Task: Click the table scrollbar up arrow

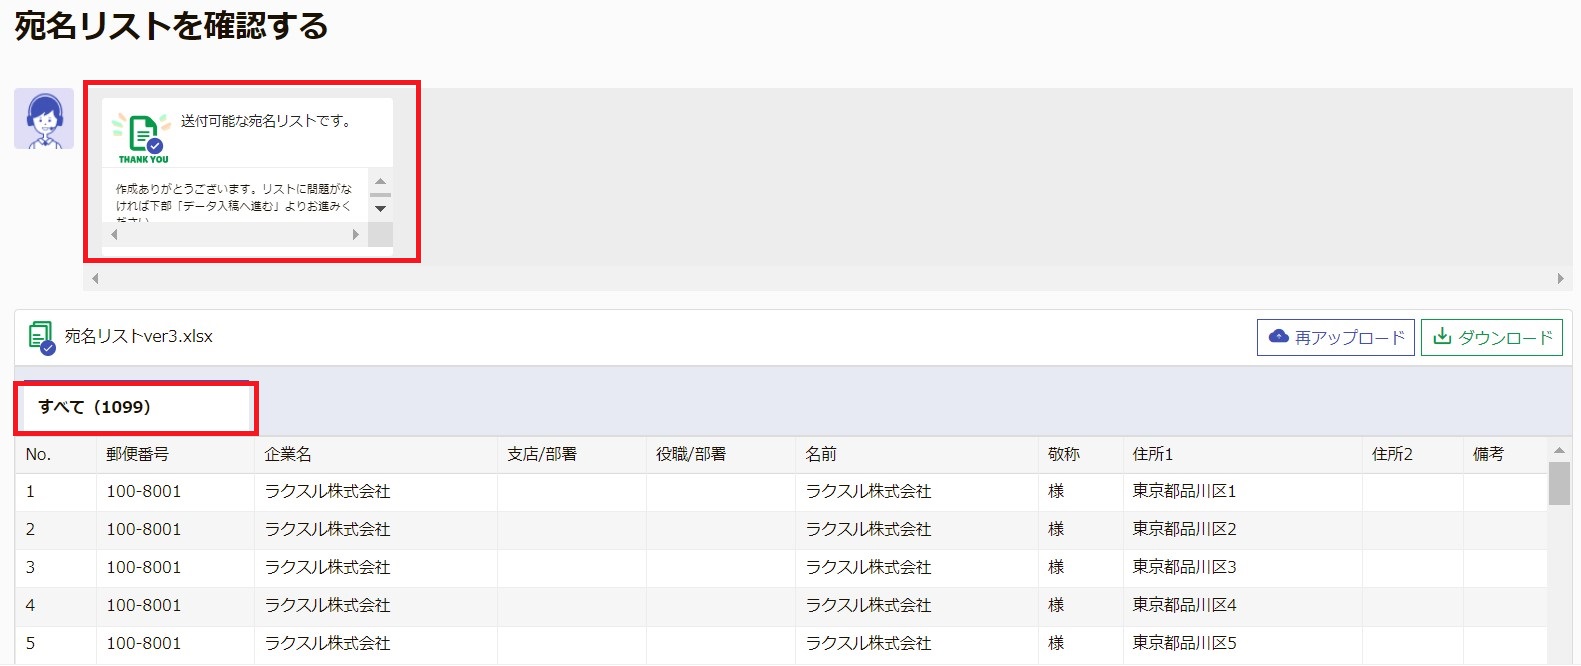Action: 1559,450
